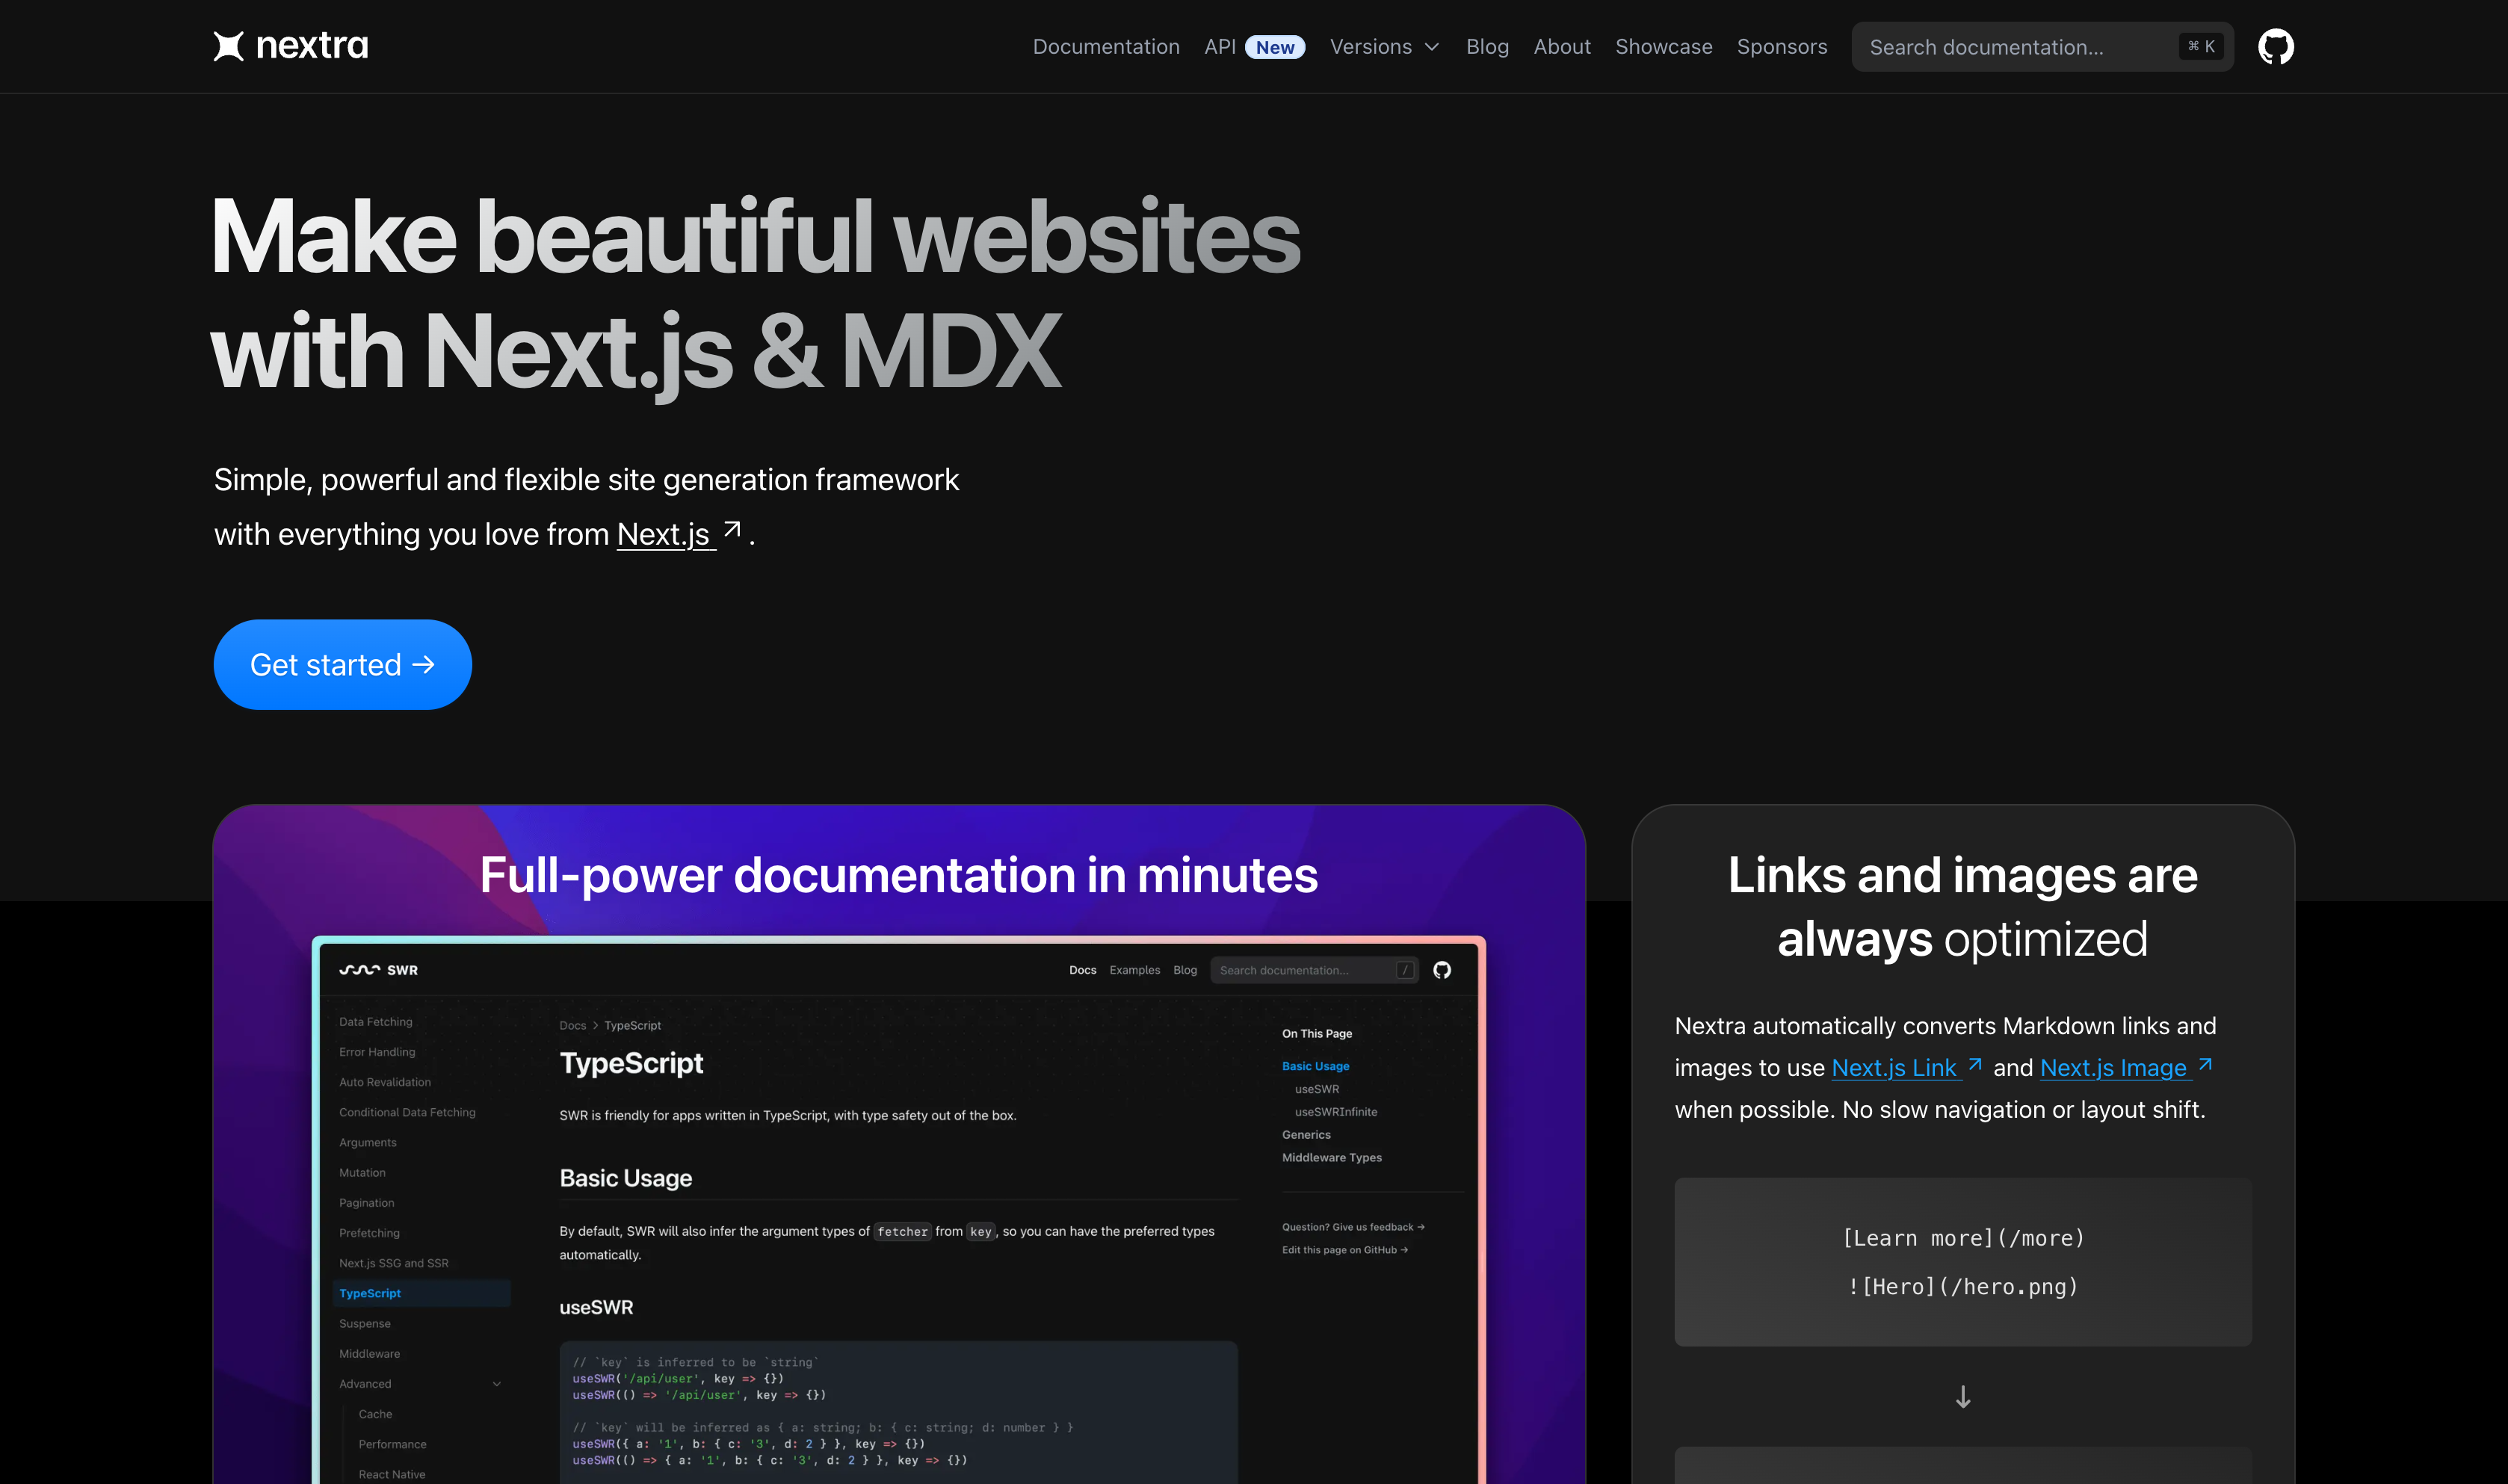This screenshot has height=1484, width=2508.
Task: Open the Documentation page from the navbar
Action: point(1106,46)
